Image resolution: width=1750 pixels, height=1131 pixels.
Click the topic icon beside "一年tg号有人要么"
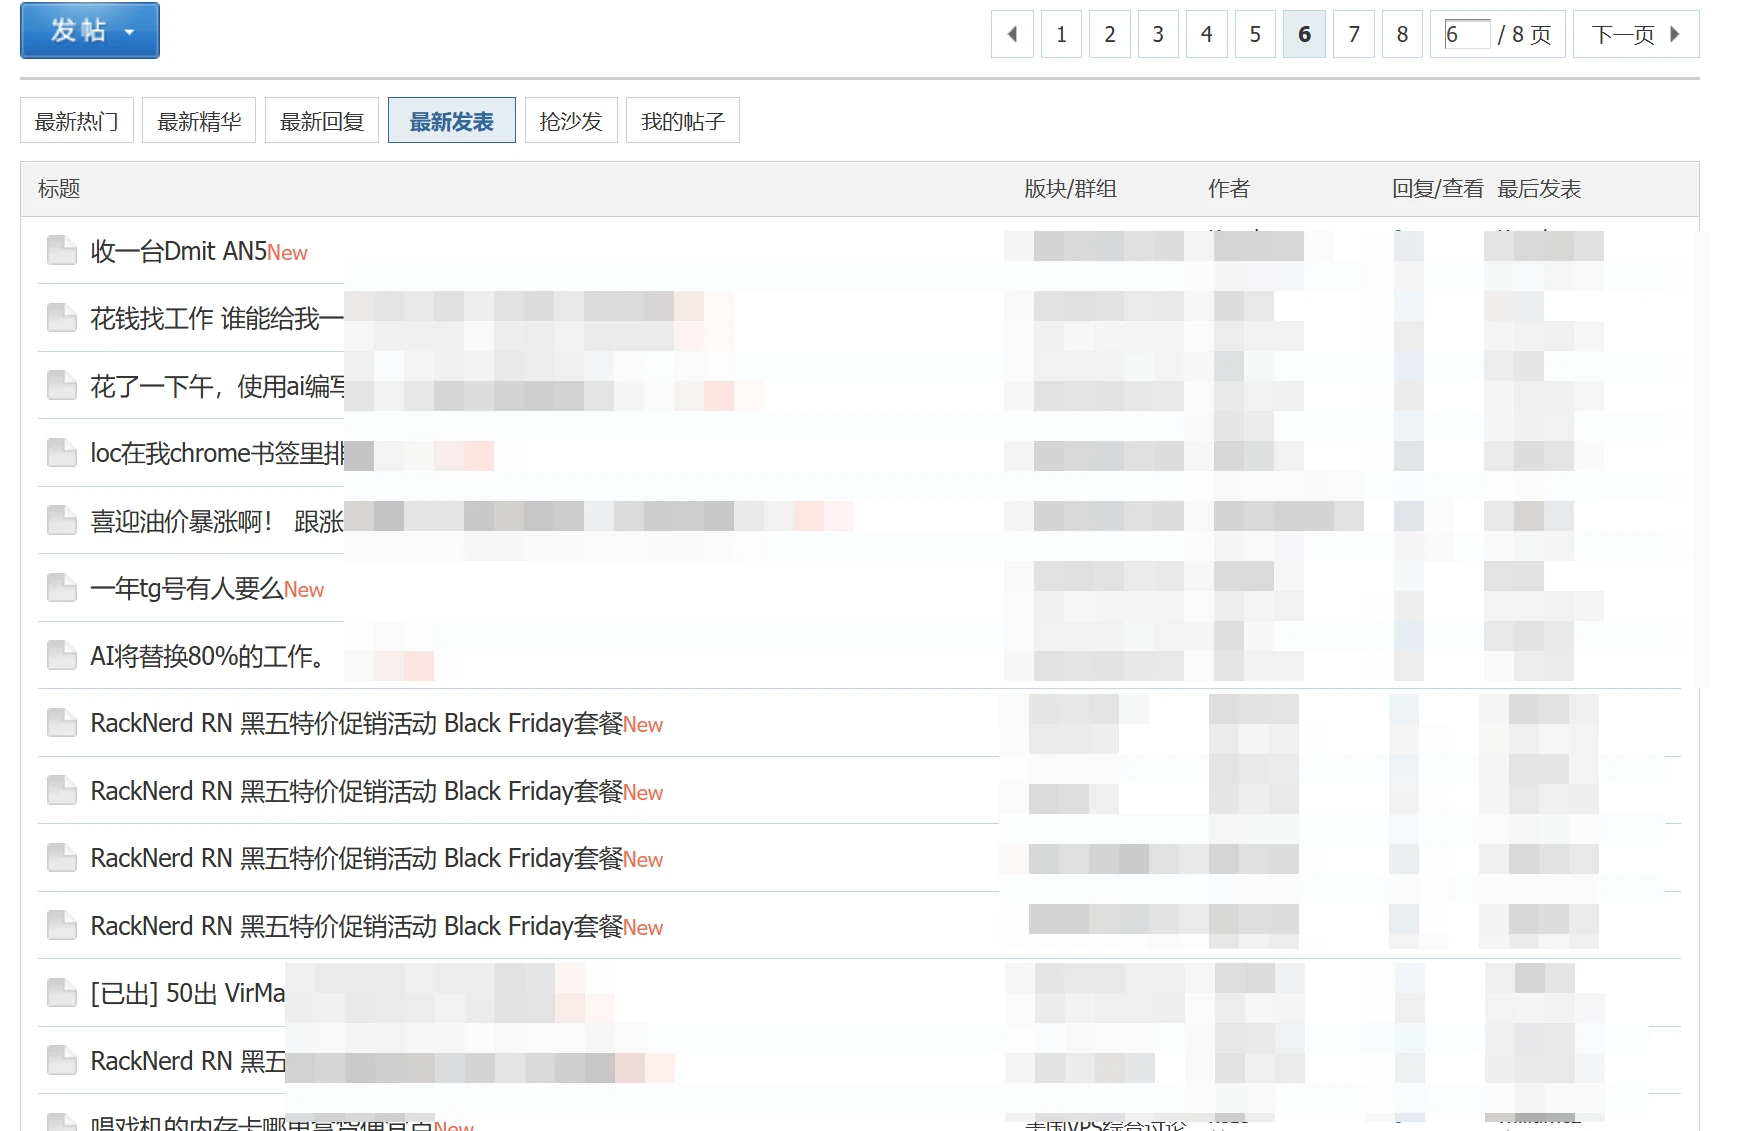[x=60, y=587]
